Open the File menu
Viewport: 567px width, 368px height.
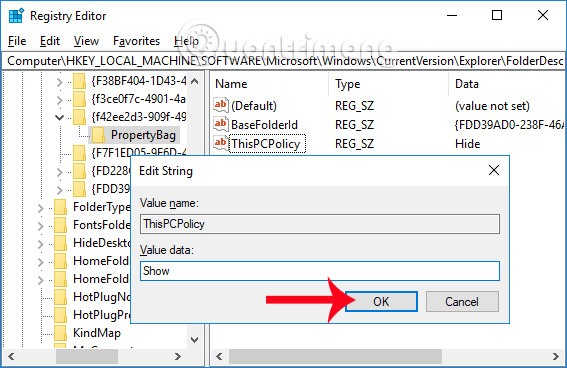17,41
